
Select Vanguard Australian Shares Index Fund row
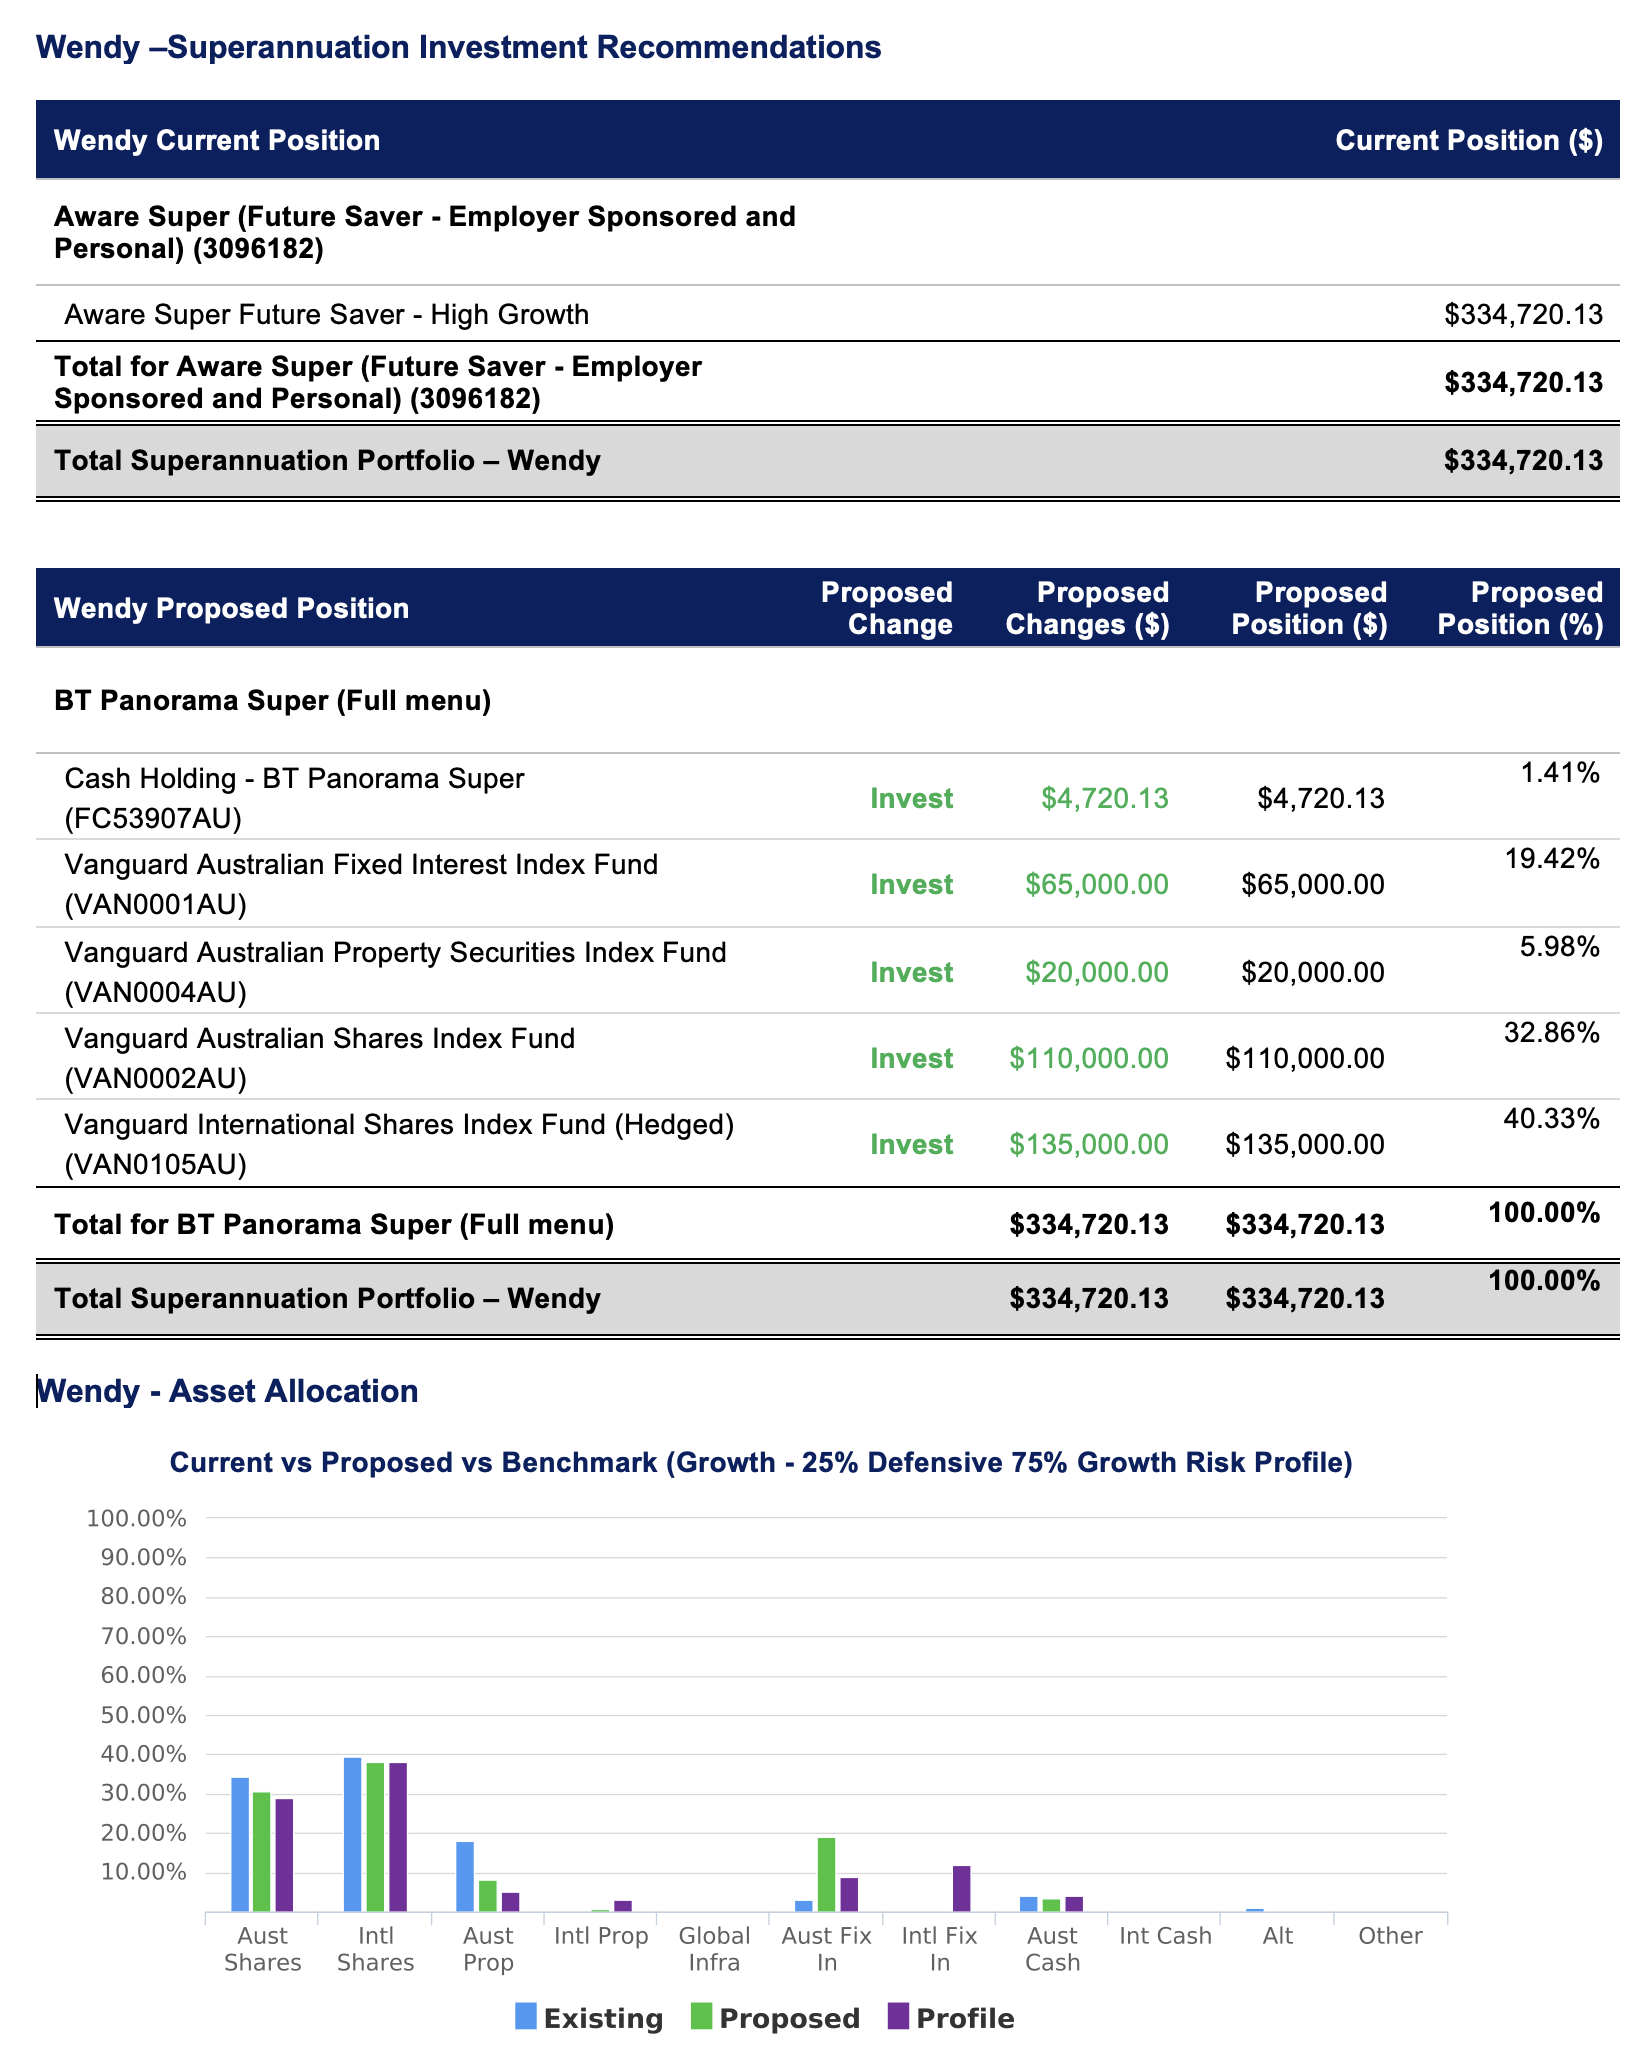coord(827,1058)
